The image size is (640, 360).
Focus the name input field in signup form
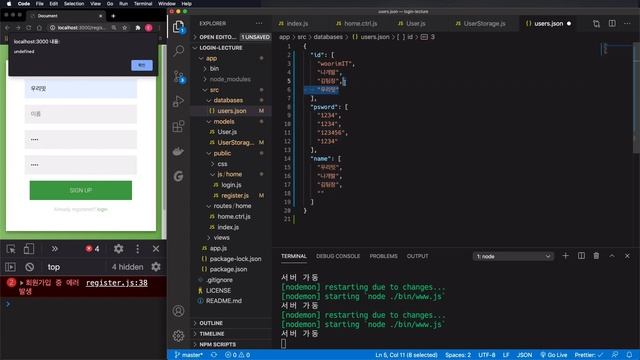tap(81, 114)
